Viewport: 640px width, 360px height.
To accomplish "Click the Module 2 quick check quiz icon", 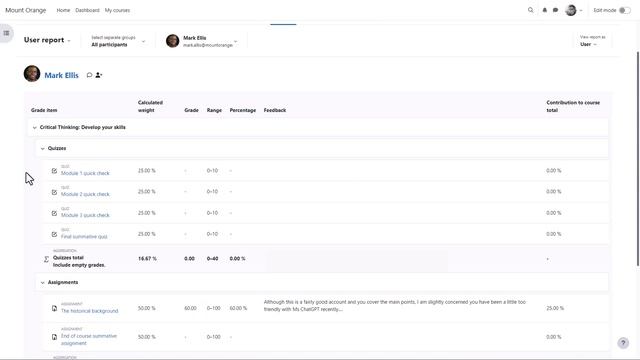I will click(x=54, y=192).
